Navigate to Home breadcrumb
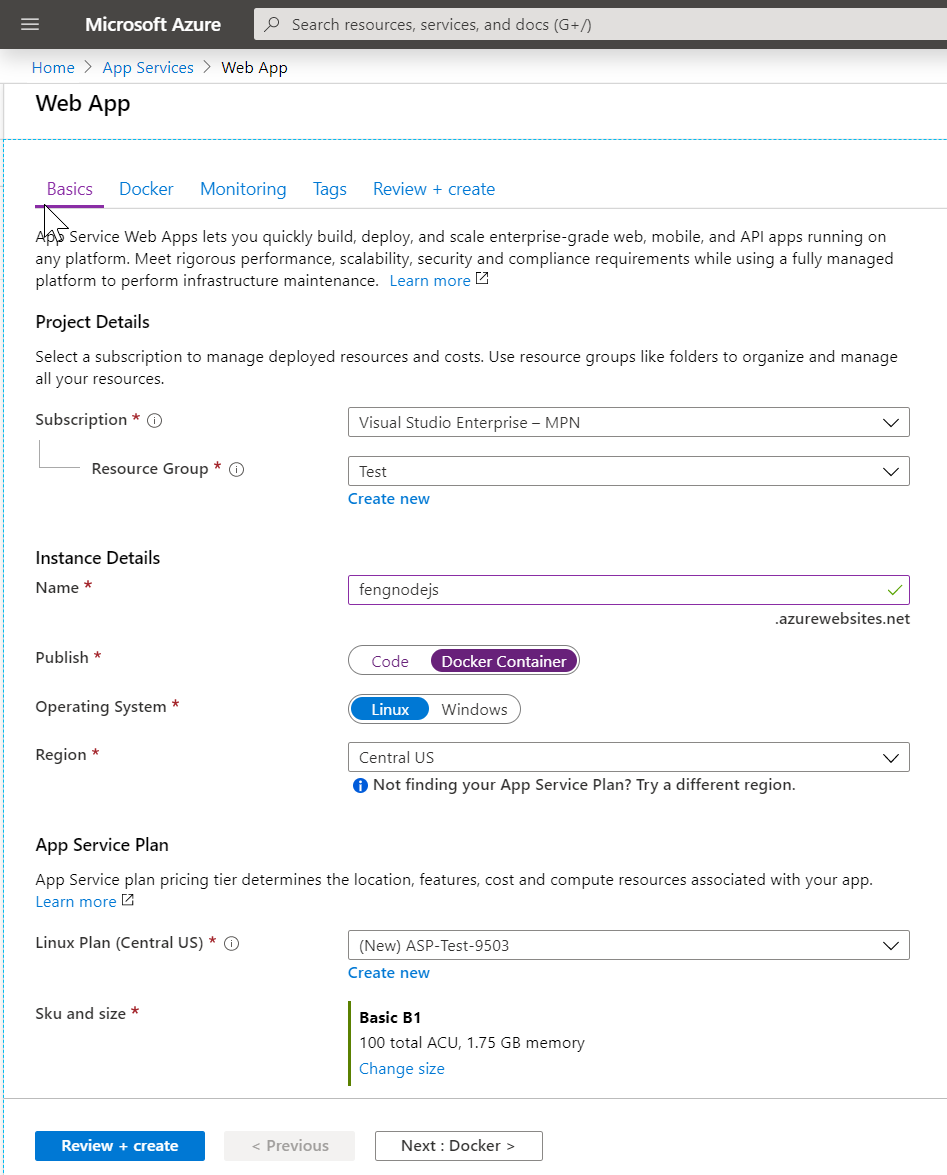Screen dimensions: 947x1175 53,67
